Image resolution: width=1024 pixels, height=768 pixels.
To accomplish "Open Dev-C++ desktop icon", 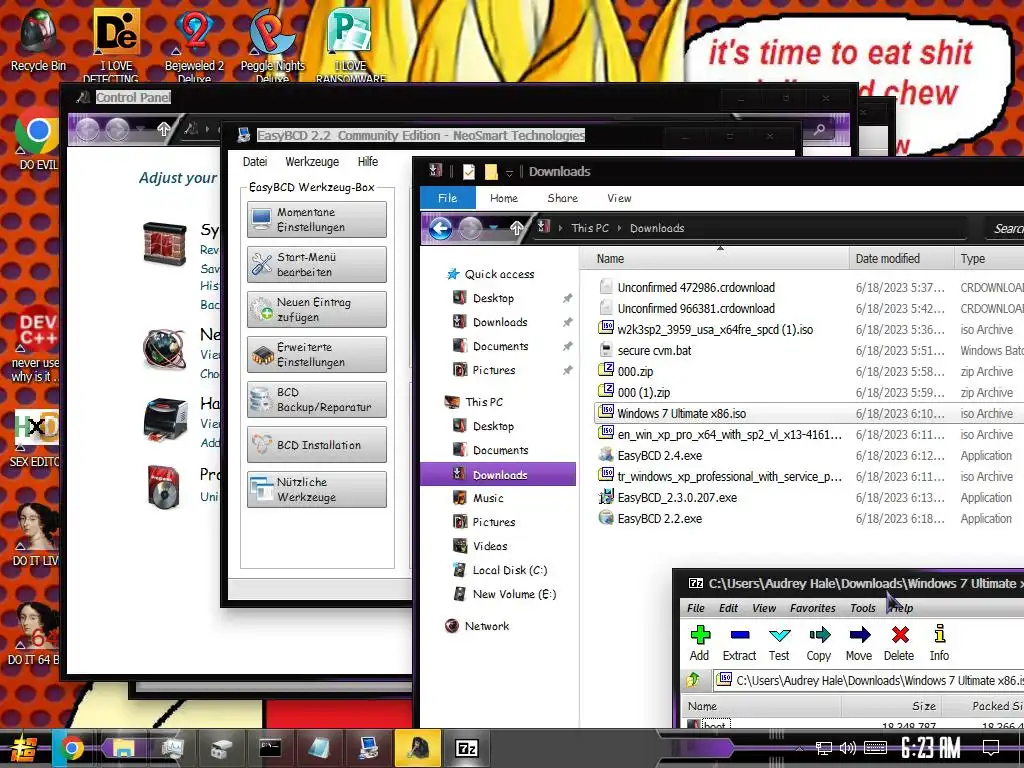I will (x=37, y=343).
